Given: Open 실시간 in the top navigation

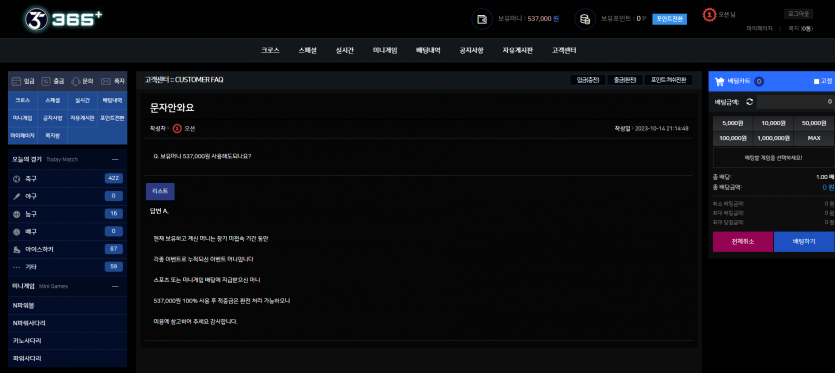Looking at the screenshot, I should [x=345, y=51].
